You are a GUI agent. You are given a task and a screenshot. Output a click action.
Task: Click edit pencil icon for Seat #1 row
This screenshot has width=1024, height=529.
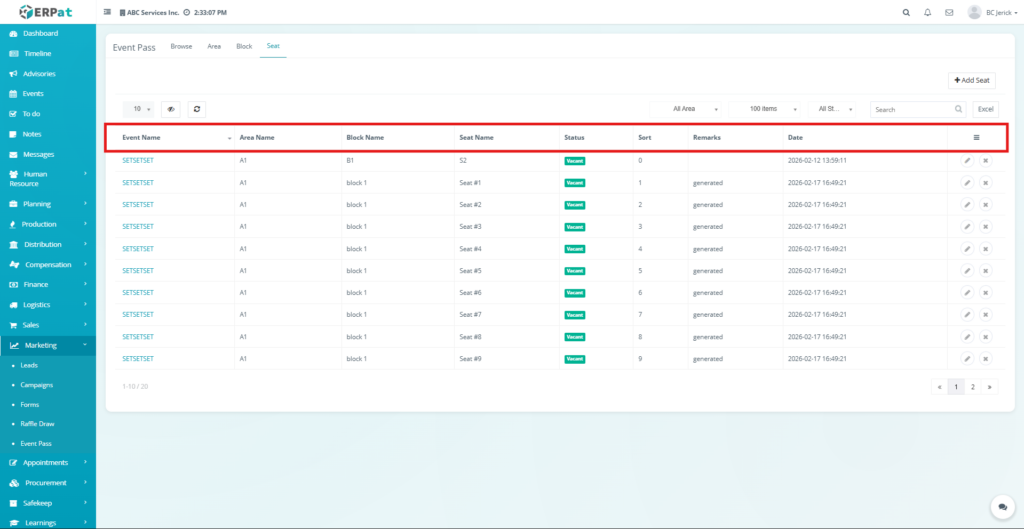point(967,183)
